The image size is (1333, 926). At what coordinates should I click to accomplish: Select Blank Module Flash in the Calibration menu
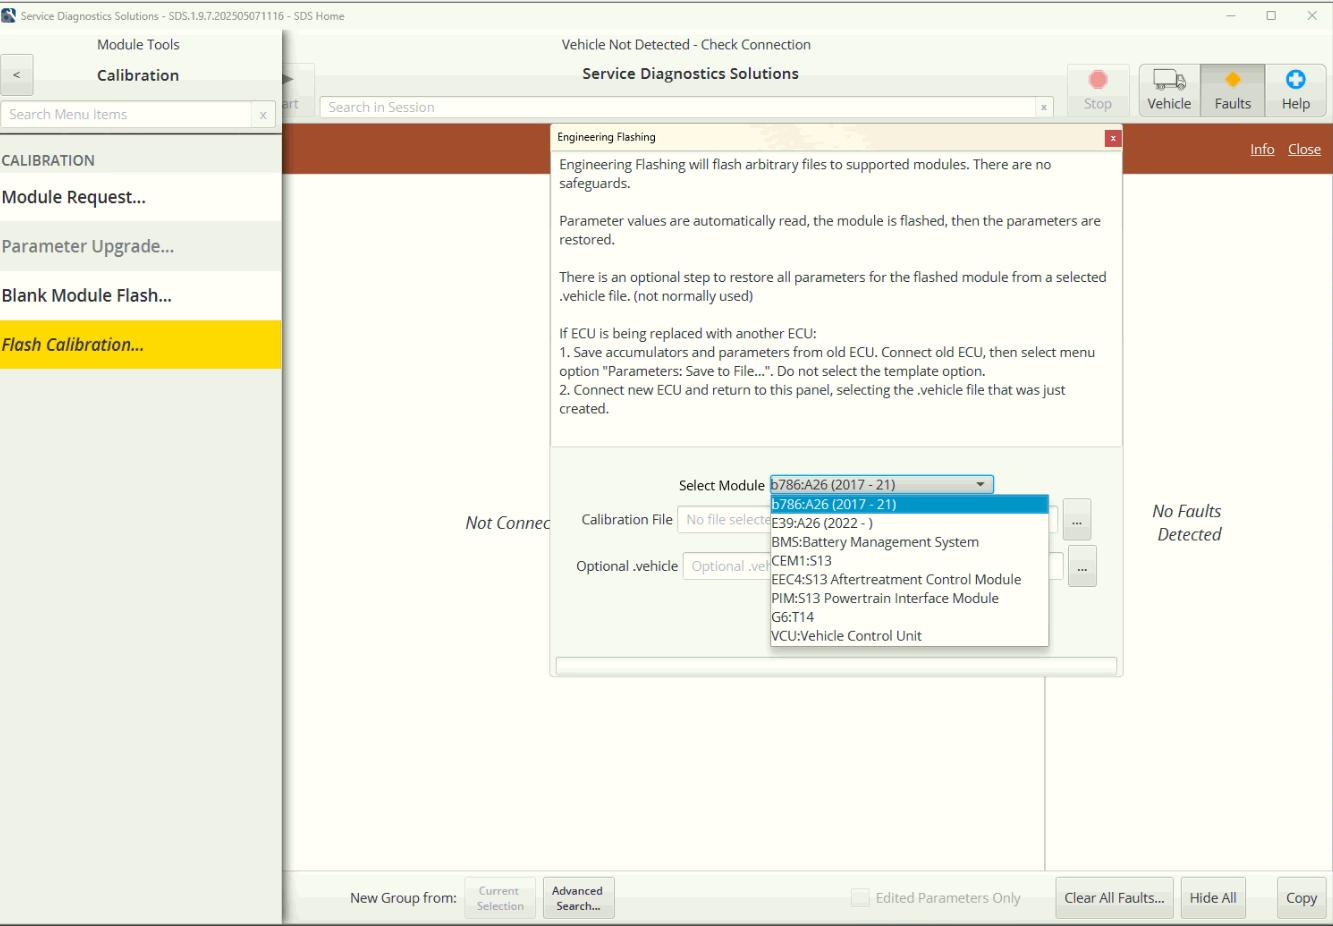[87, 295]
